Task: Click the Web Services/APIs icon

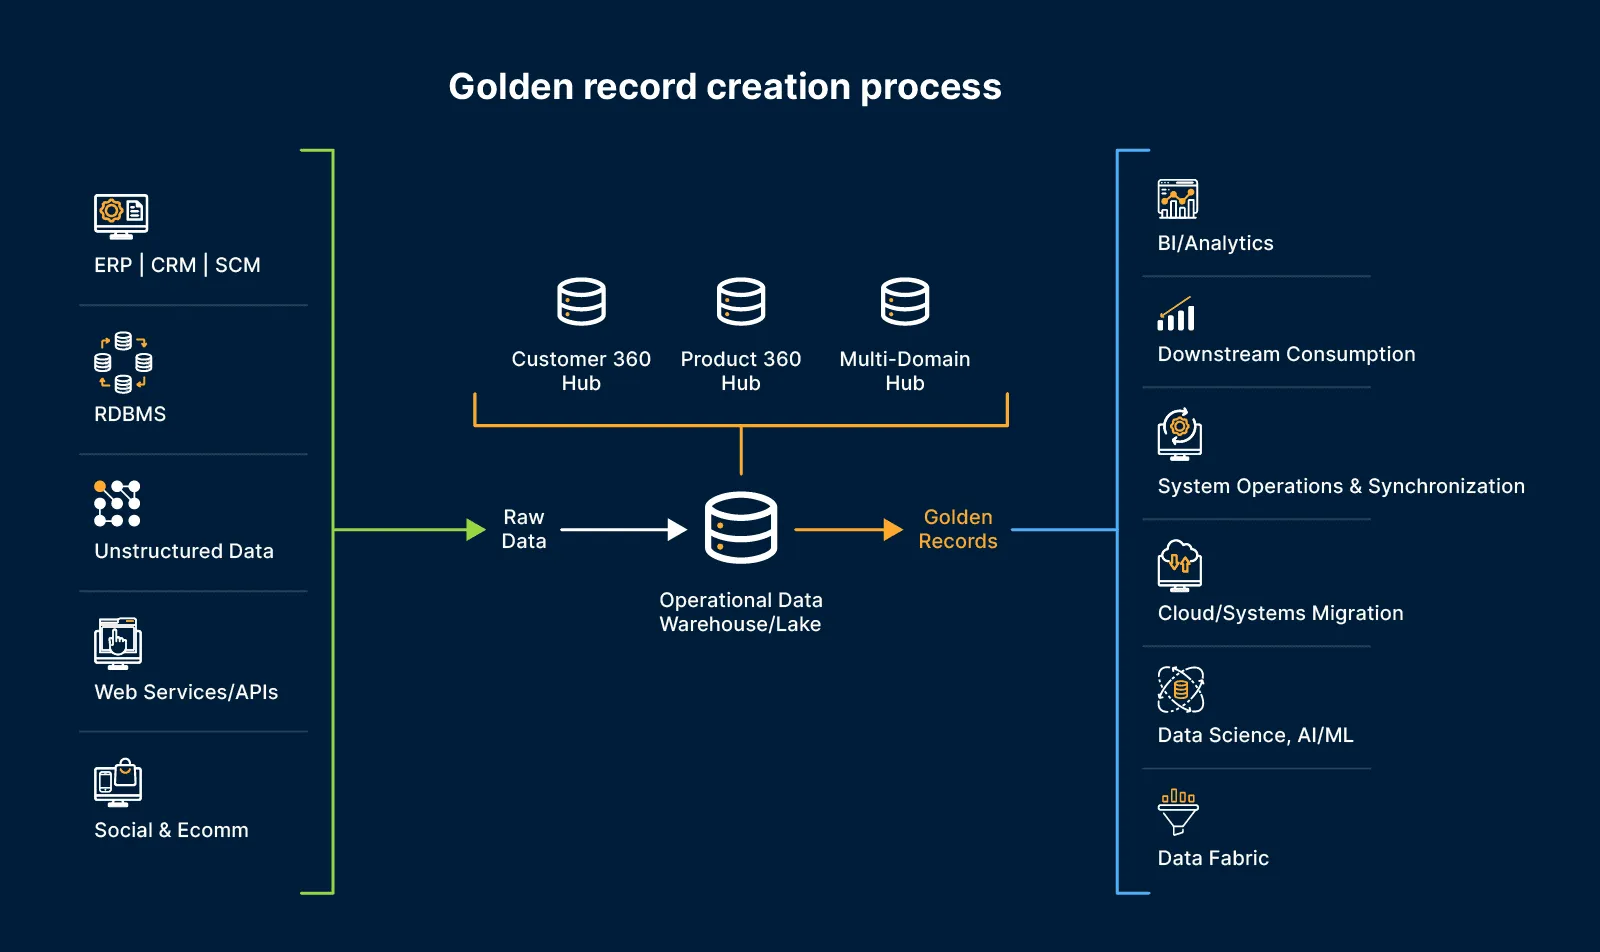Action: (118, 643)
